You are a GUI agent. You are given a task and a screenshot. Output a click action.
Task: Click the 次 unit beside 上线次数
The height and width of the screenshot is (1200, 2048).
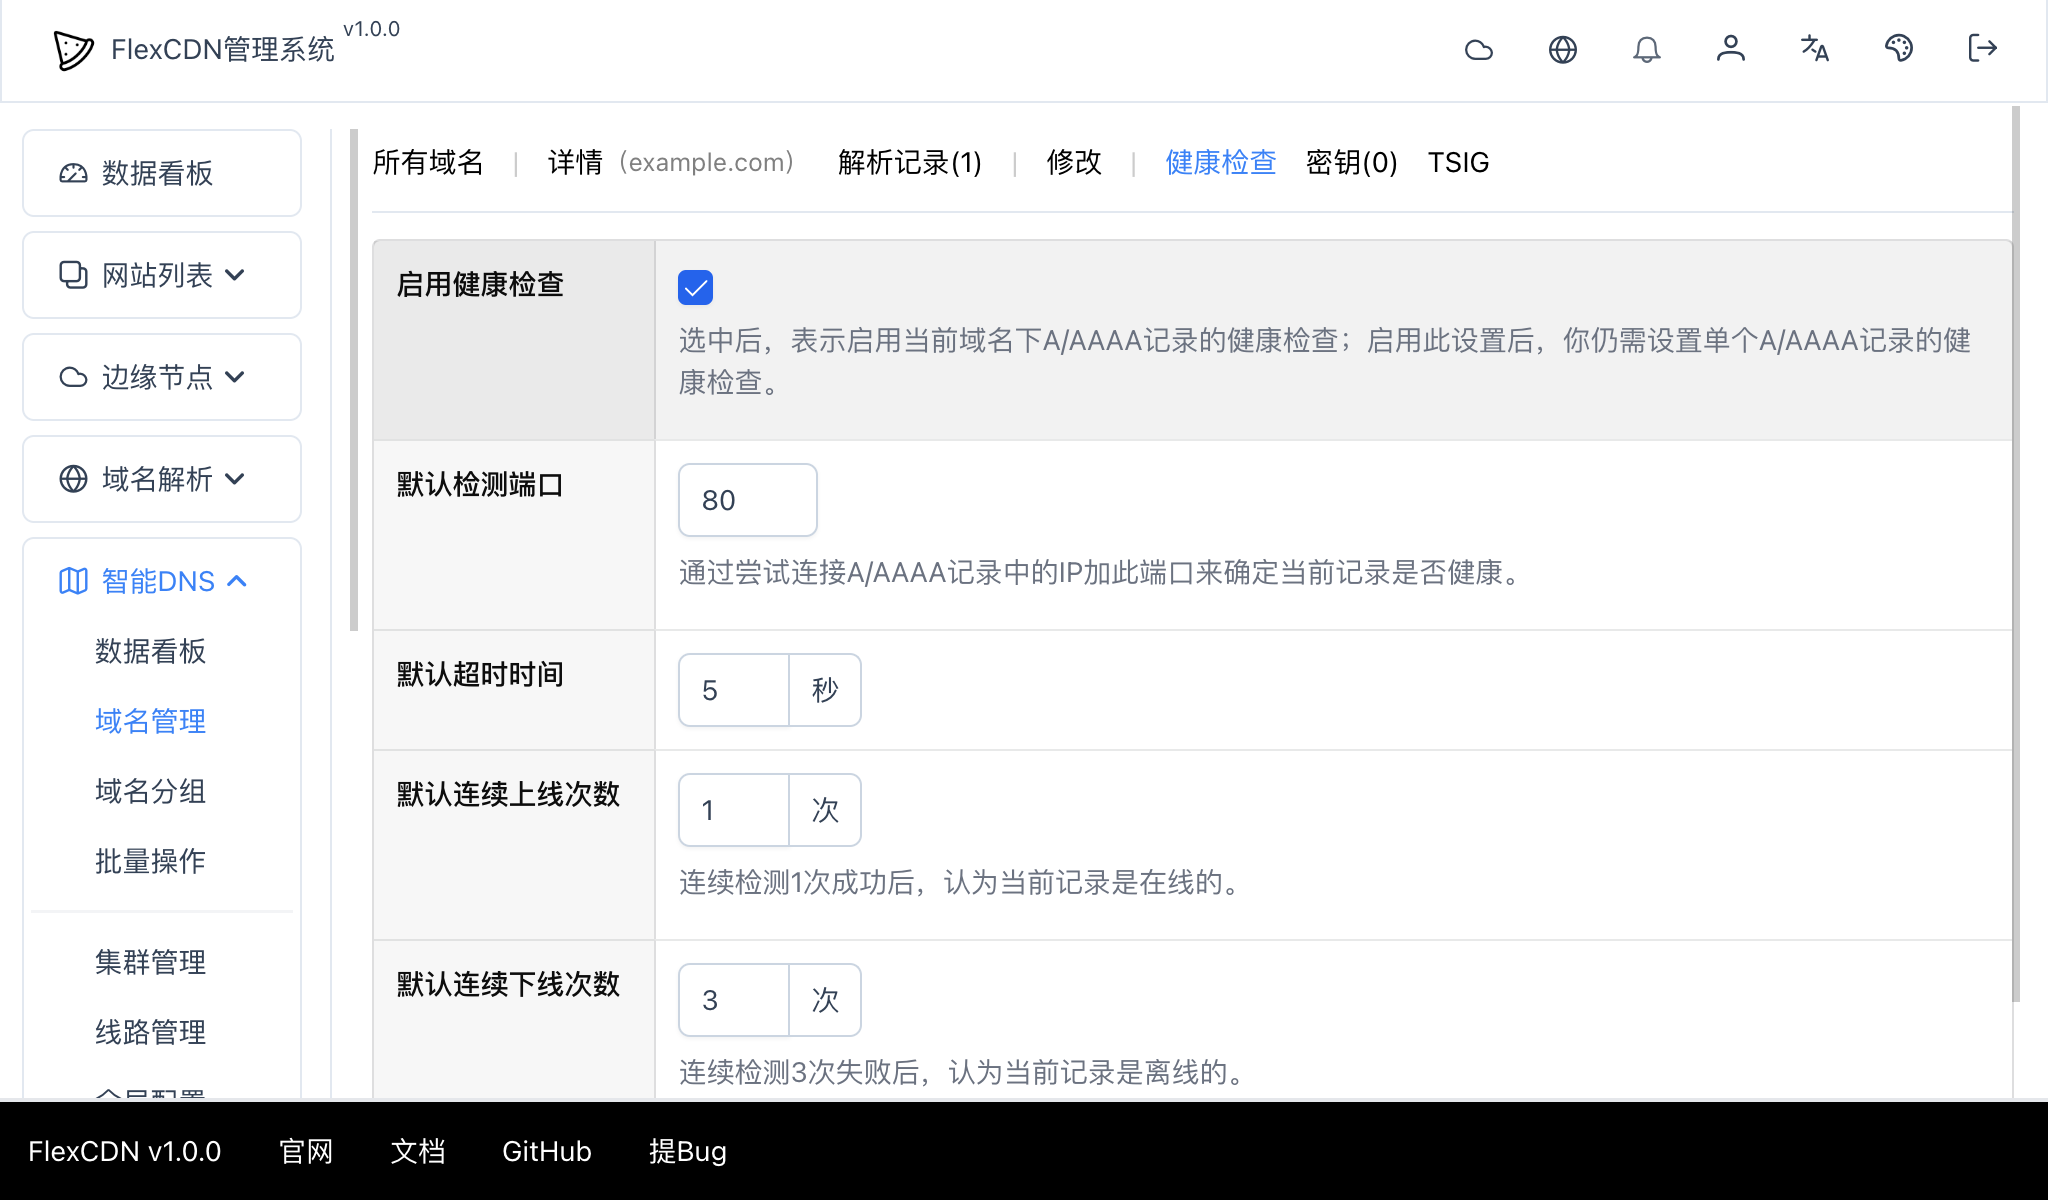825,810
